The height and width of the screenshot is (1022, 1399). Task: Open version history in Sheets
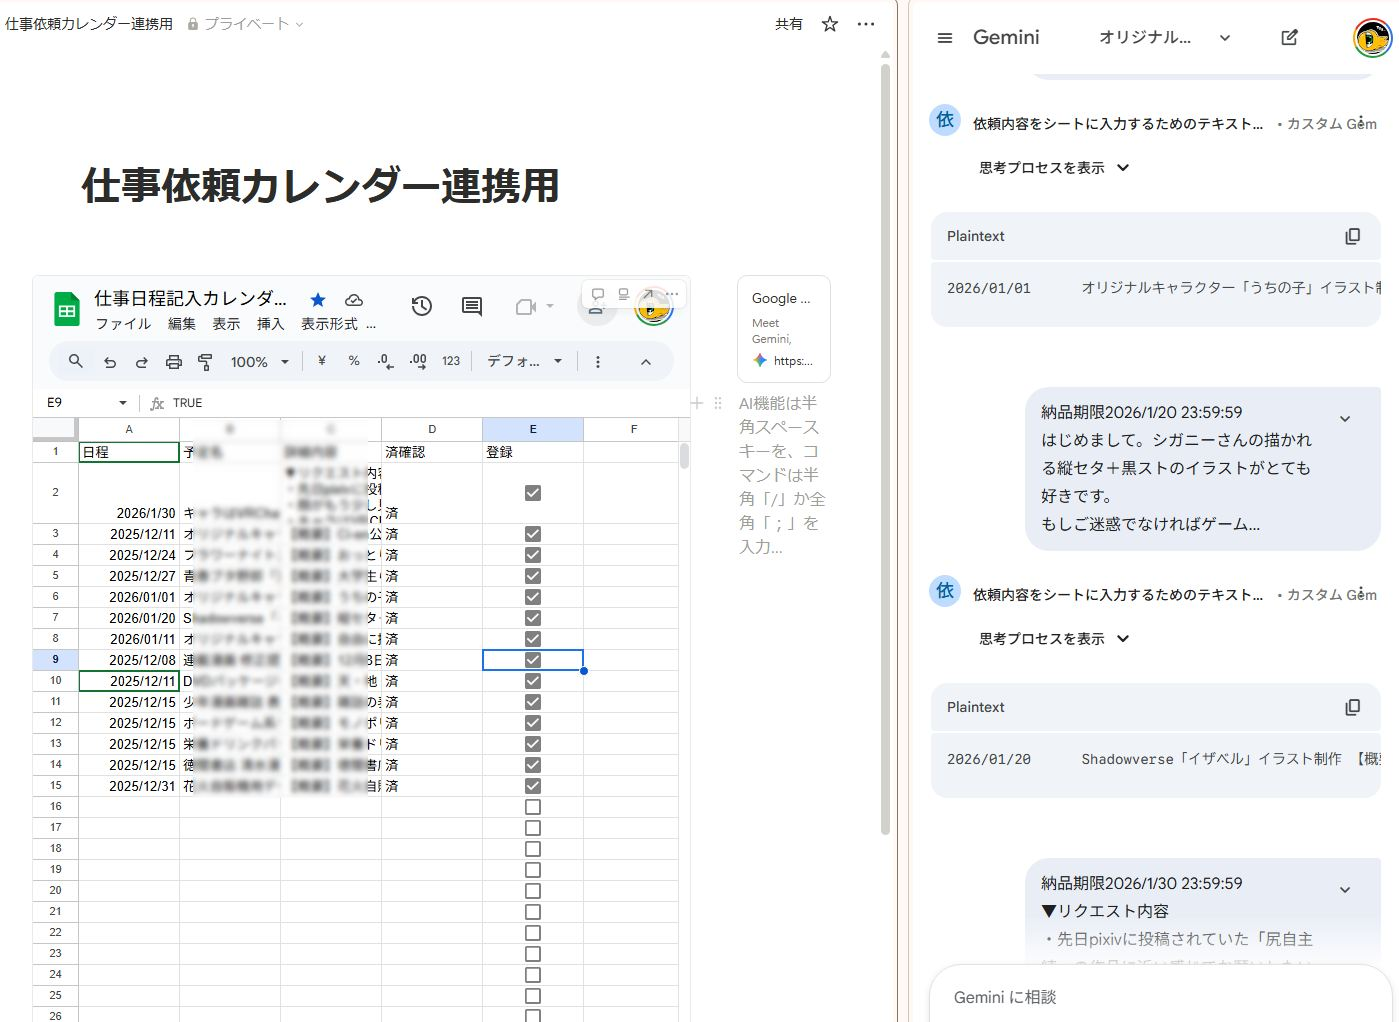[422, 306]
